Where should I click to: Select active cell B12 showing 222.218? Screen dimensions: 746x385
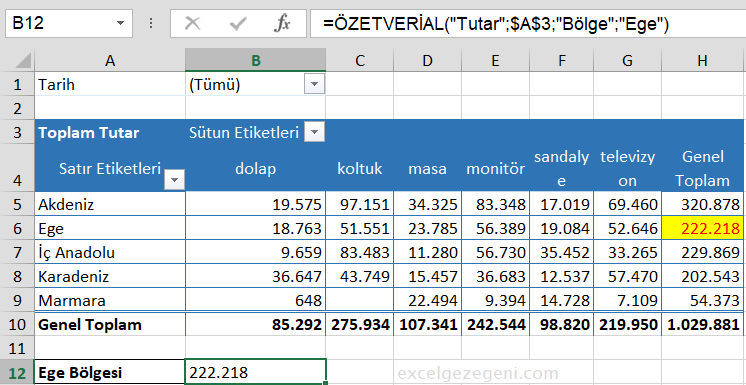pos(255,372)
